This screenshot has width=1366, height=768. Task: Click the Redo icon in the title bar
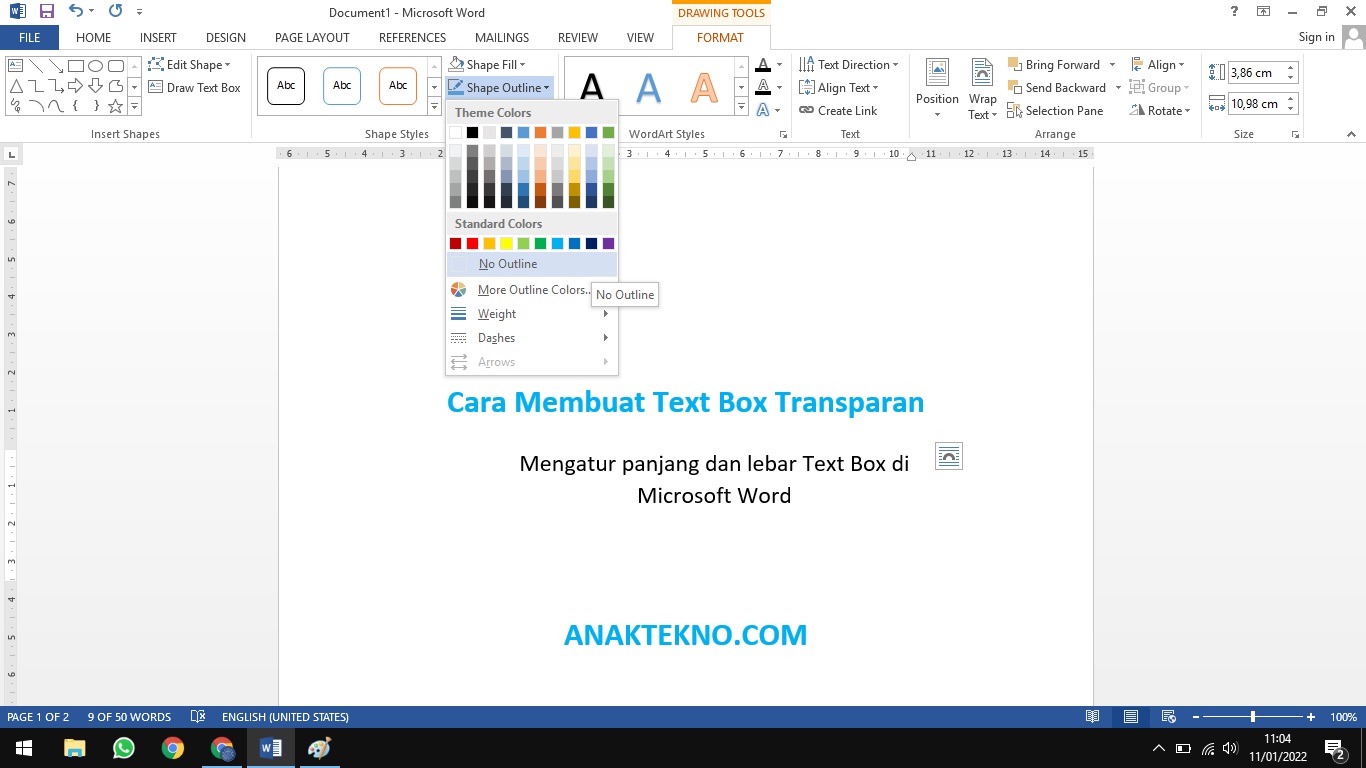click(115, 12)
